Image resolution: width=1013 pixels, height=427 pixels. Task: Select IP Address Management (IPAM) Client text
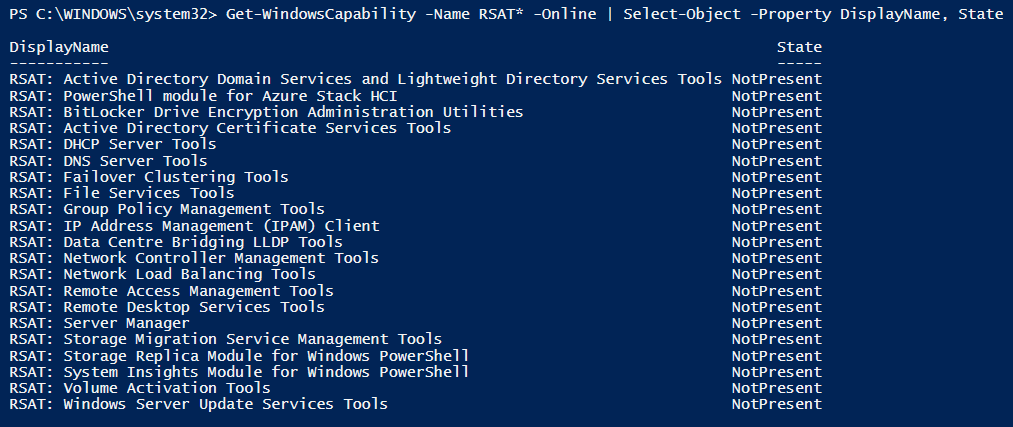tap(222, 226)
